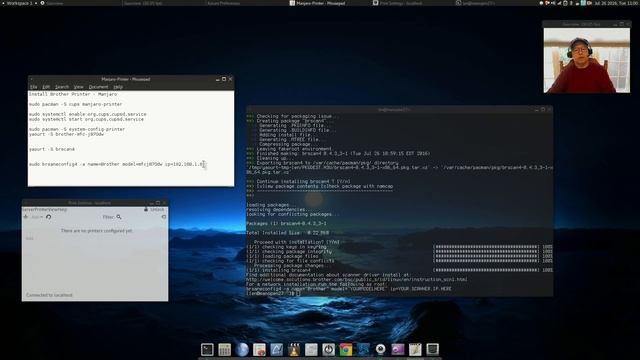
Task: Click the 'Total Installed Size' line in terminal
Action: tap(288, 233)
